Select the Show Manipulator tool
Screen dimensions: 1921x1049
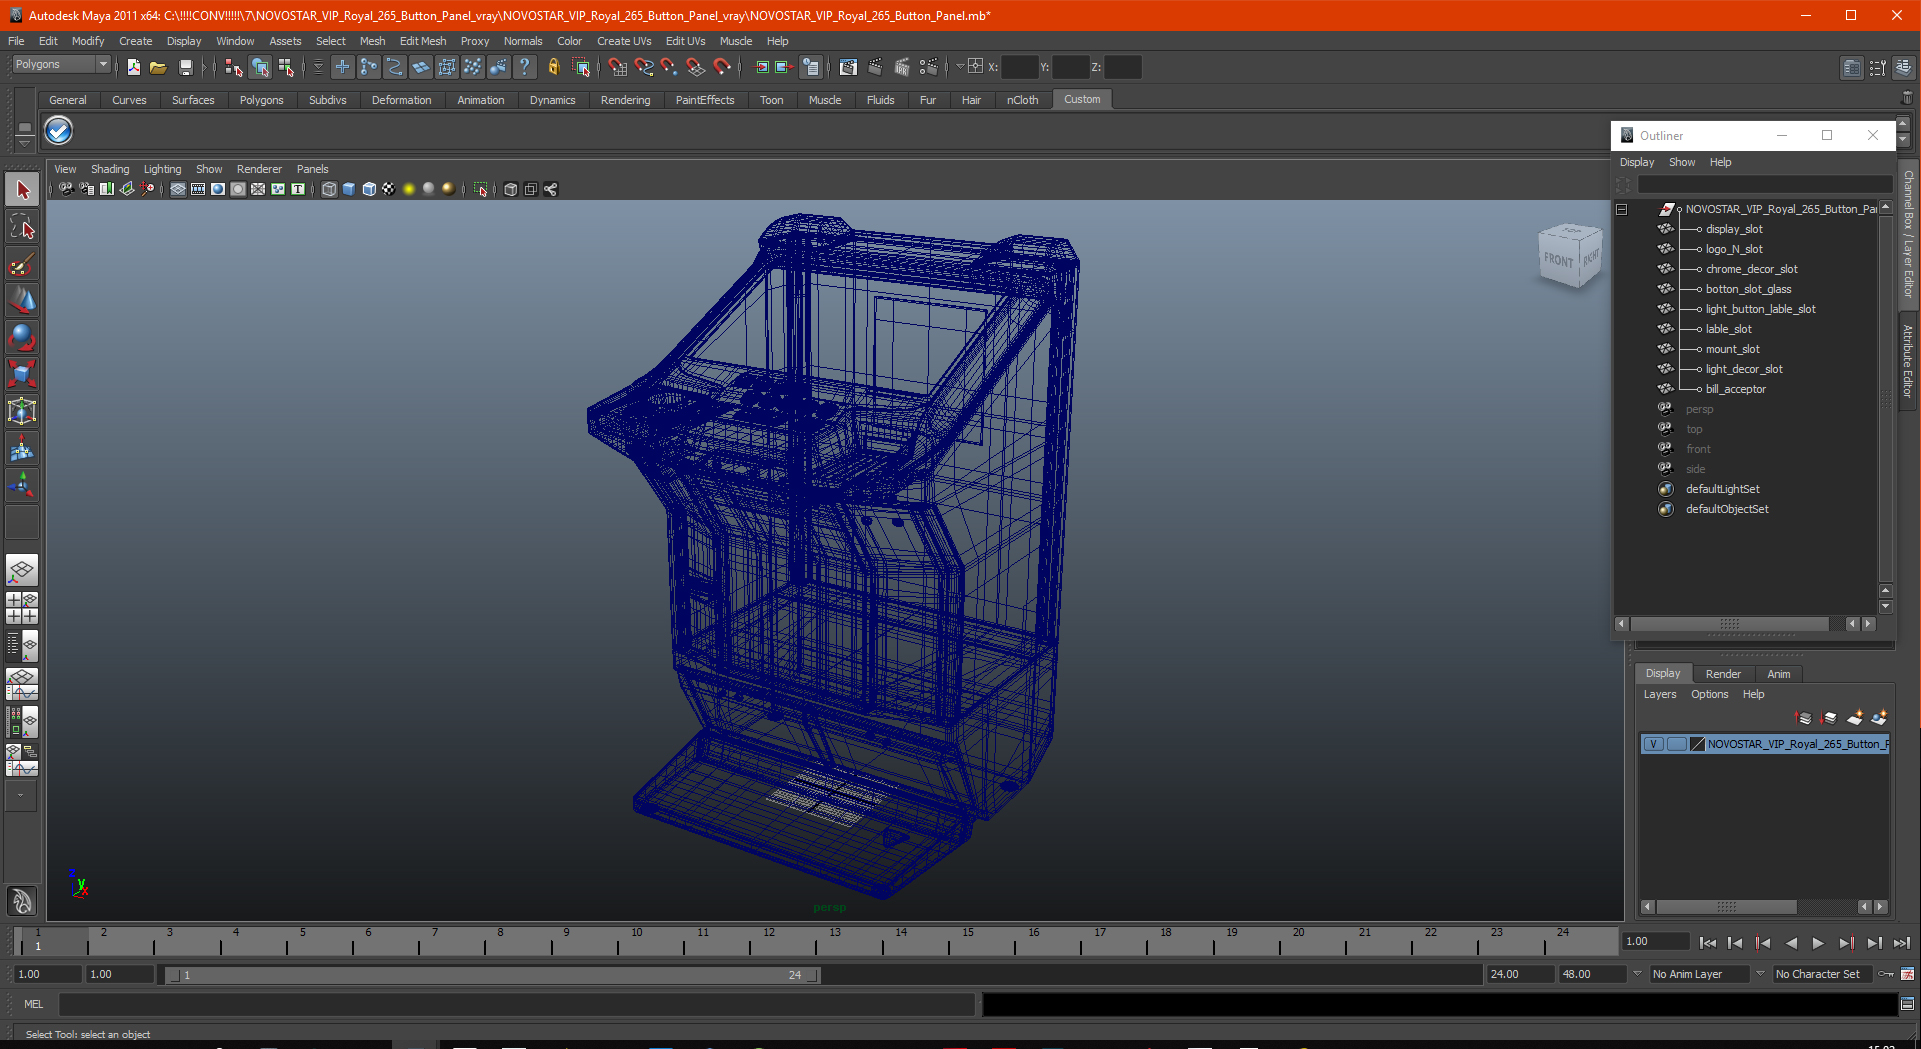(x=22, y=486)
